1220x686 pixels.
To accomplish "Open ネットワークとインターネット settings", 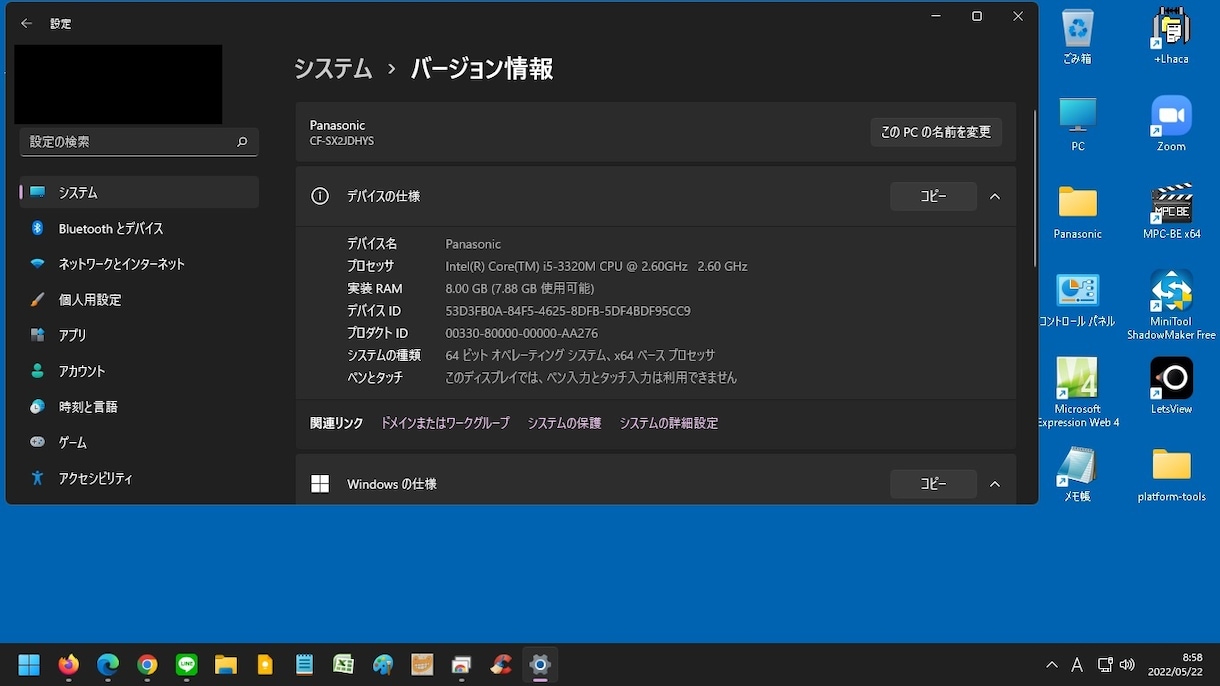I will 139,264.
